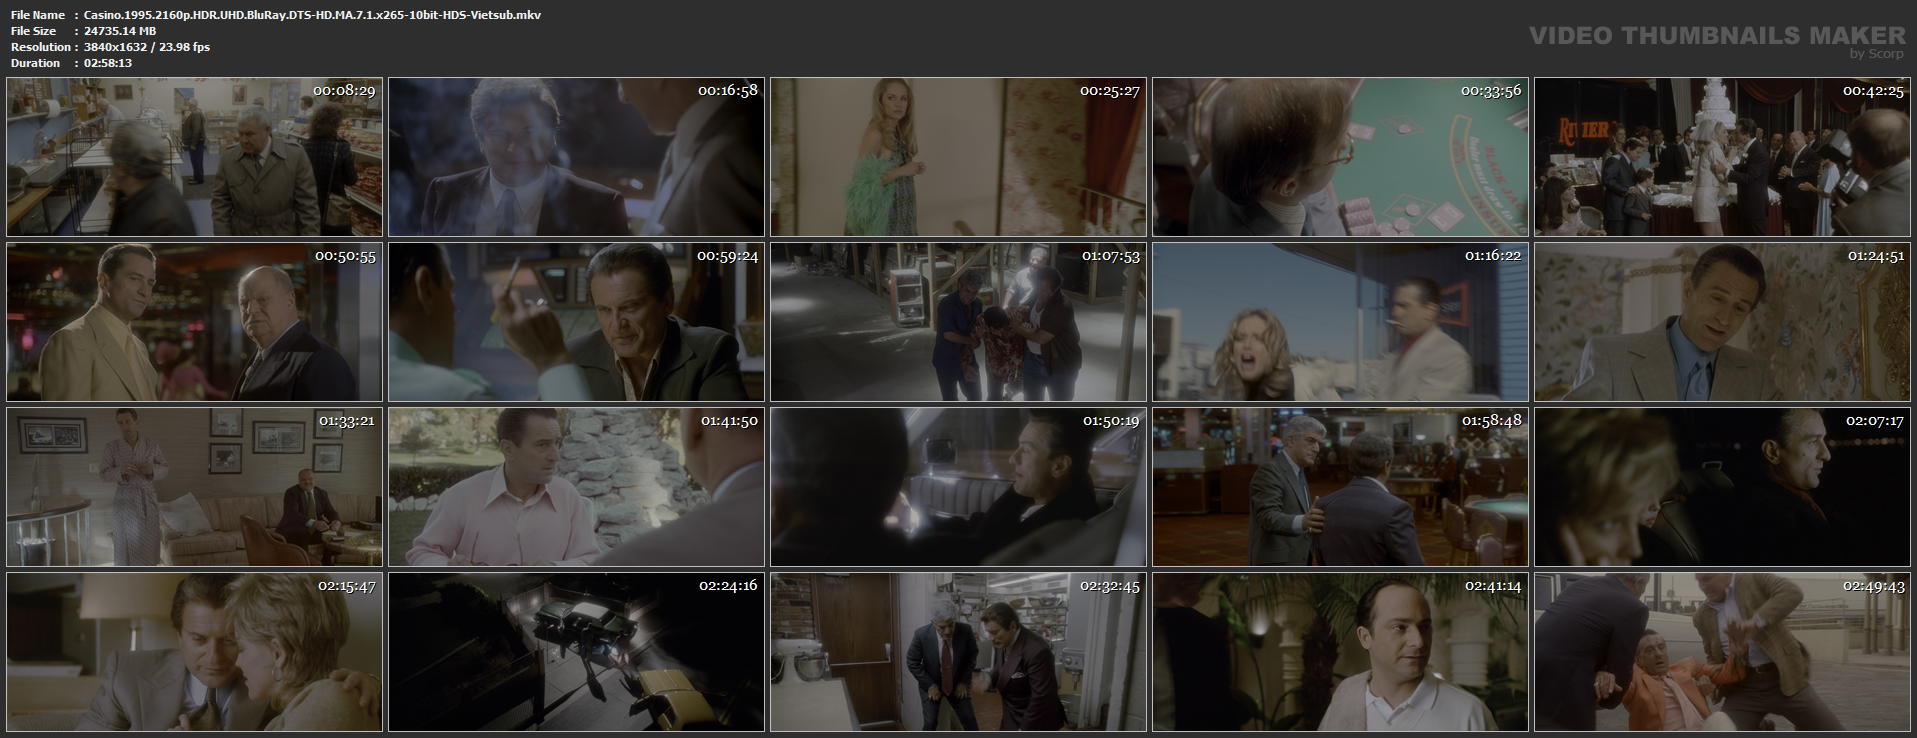Choose the 02:49:43 thumbnail
Image resolution: width=1917 pixels, height=738 pixels.
pos(1723,652)
